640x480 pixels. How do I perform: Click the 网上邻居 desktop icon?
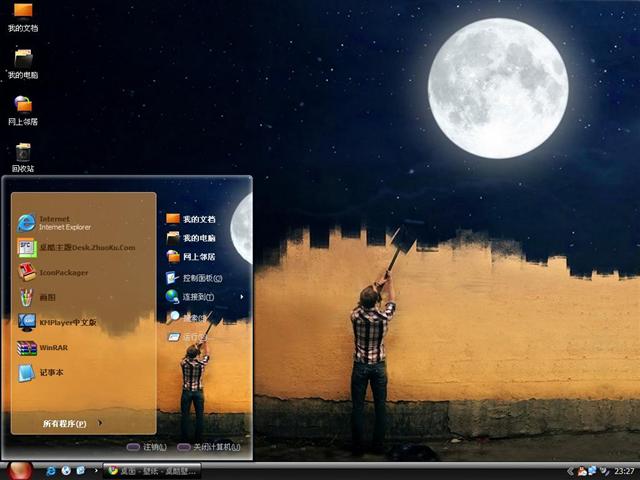coord(23,108)
